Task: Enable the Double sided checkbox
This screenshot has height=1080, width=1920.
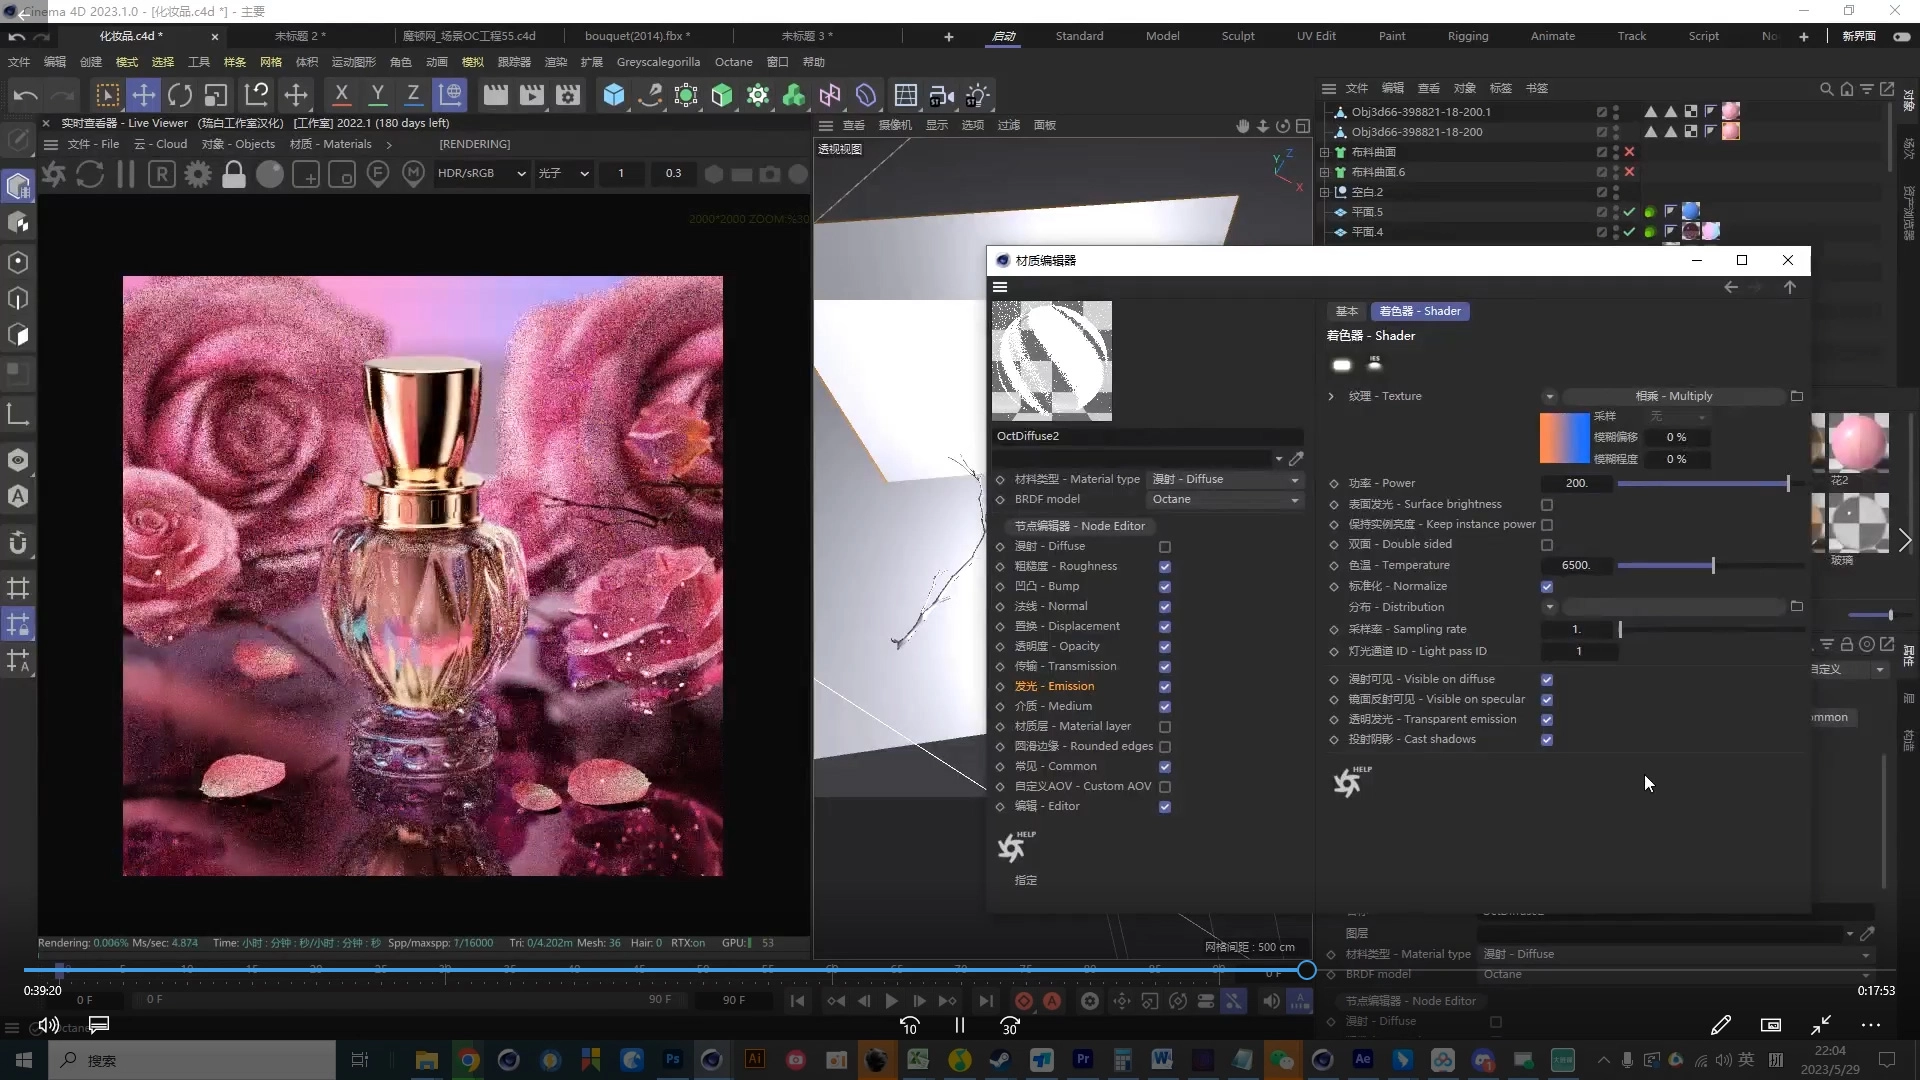Action: pos(1547,545)
